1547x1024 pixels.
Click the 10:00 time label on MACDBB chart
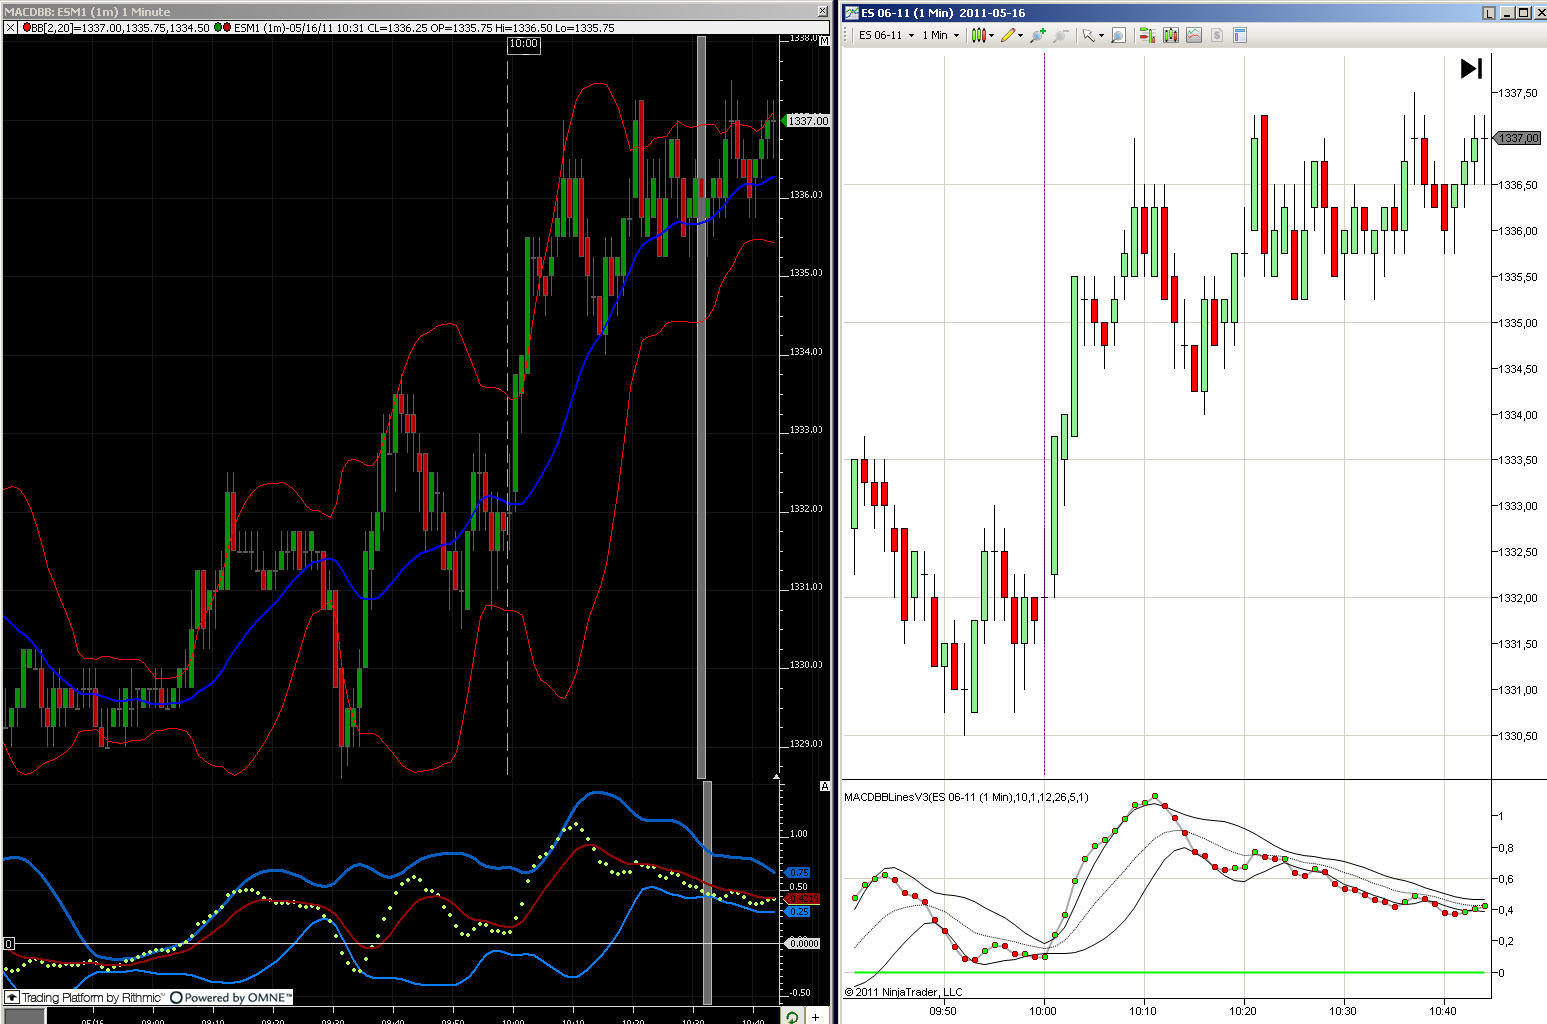click(x=524, y=44)
